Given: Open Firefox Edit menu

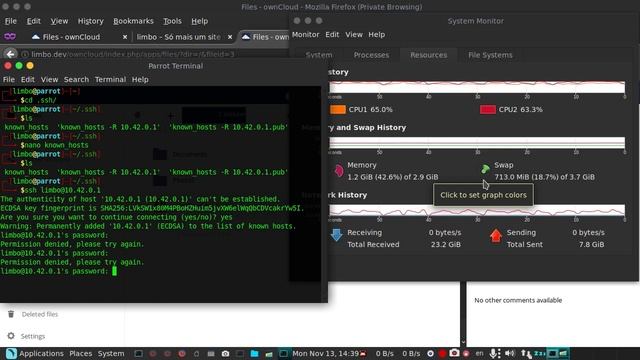Looking at the screenshot, I should pos(33,21).
